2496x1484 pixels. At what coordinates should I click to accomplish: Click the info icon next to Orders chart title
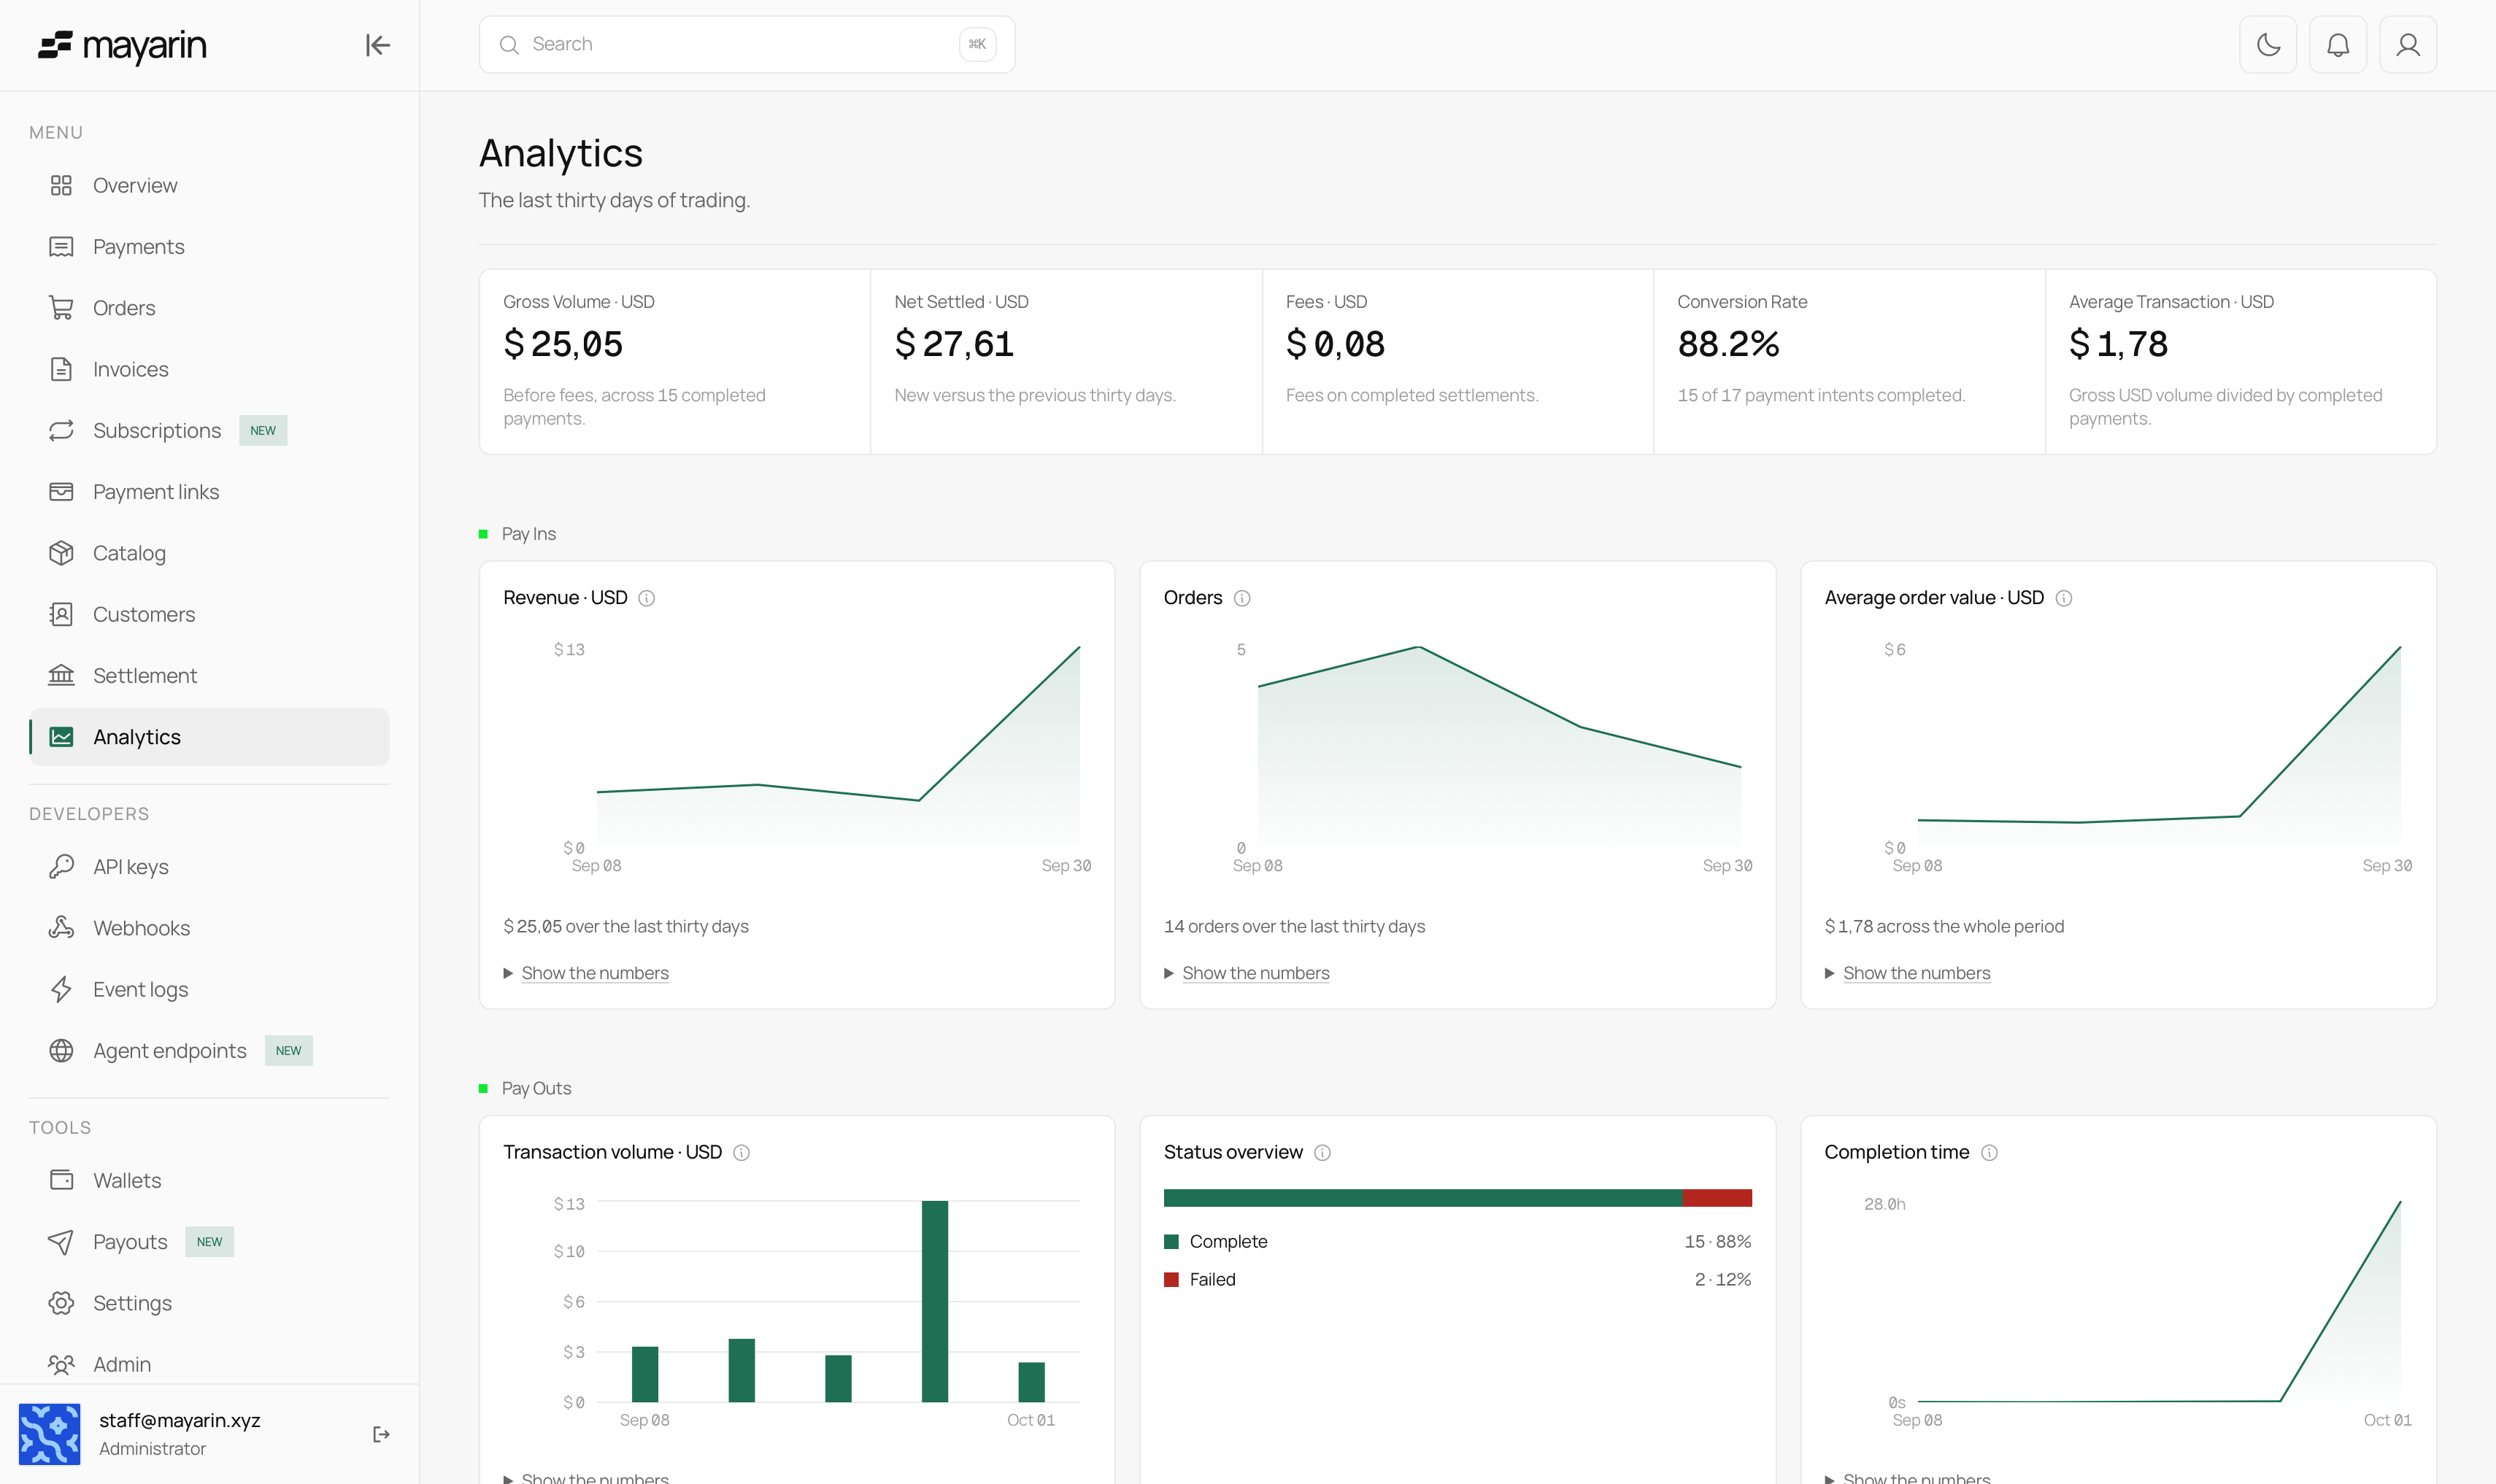pos(1241,598)
